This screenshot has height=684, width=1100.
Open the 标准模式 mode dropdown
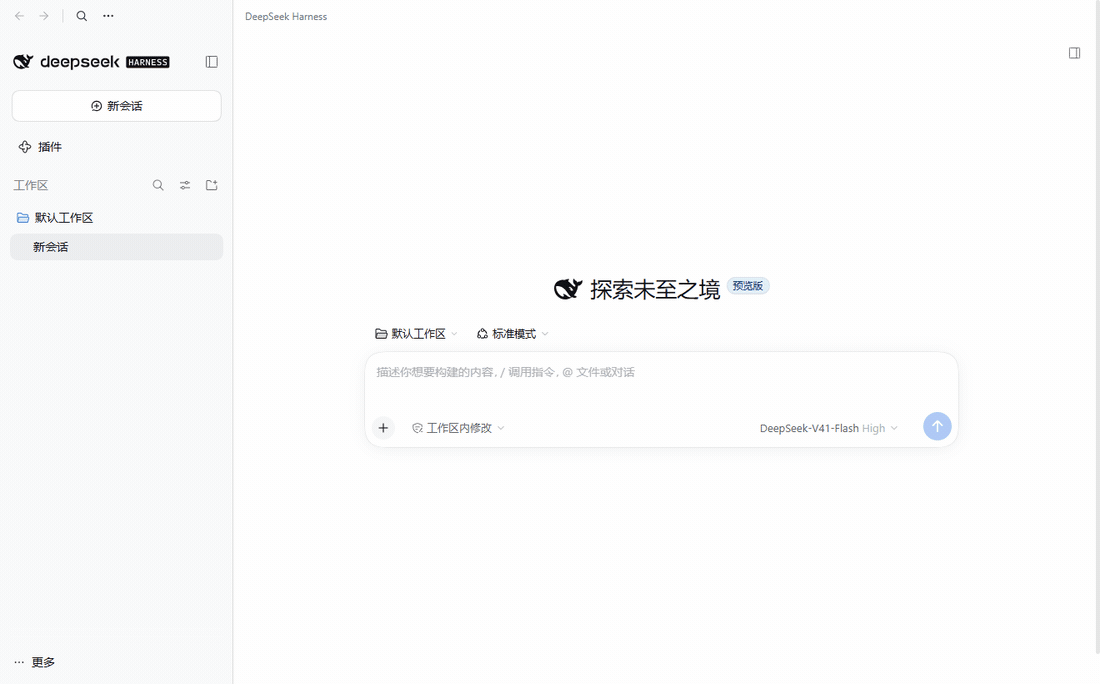pos(513,334)
